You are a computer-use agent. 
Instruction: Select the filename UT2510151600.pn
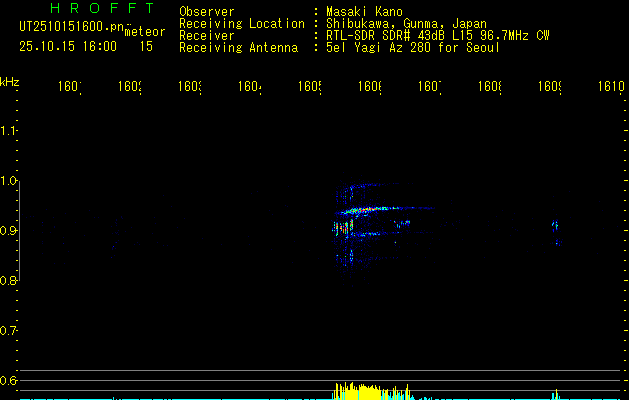[x=72, y=27]
